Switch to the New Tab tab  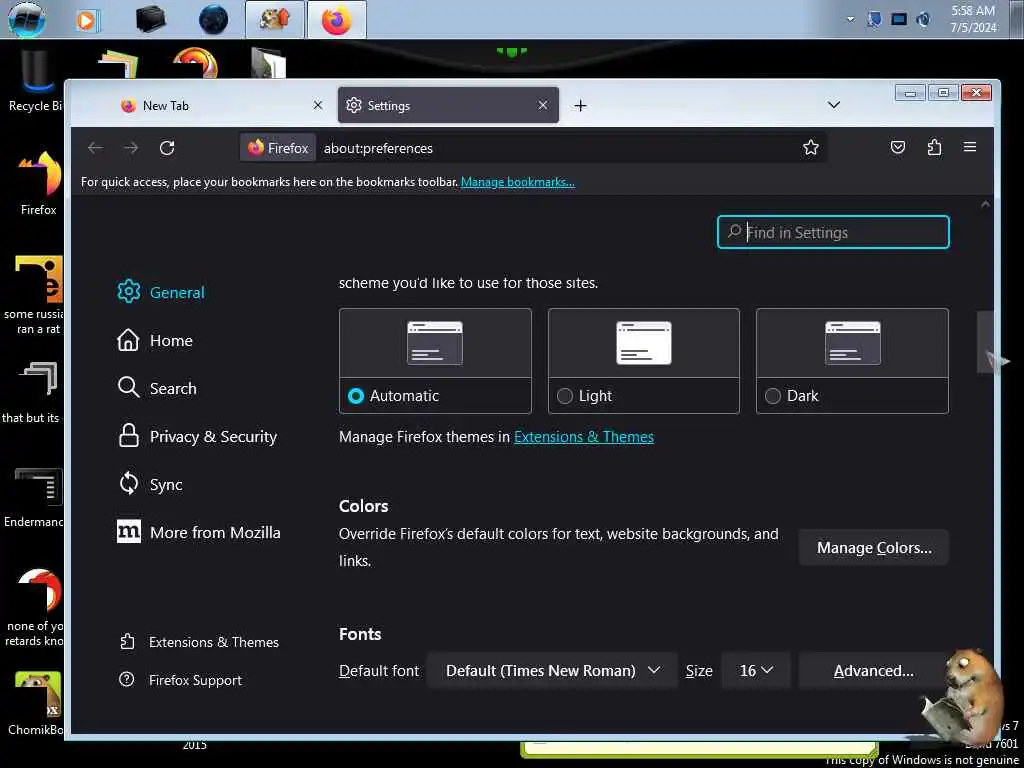(221, 105)
